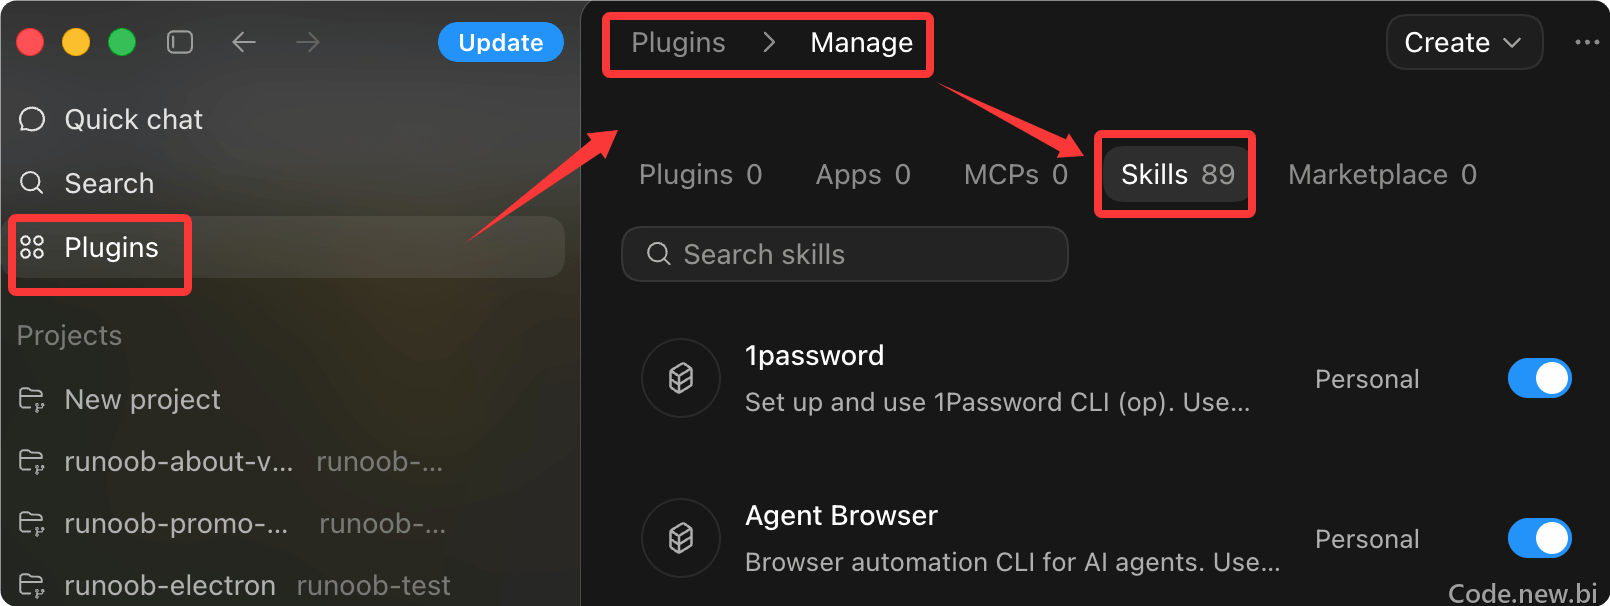Switch to the Marketplace tab
This screenshot has width=1610, height=606.
pyautogui.click(x=1382, y=175)
